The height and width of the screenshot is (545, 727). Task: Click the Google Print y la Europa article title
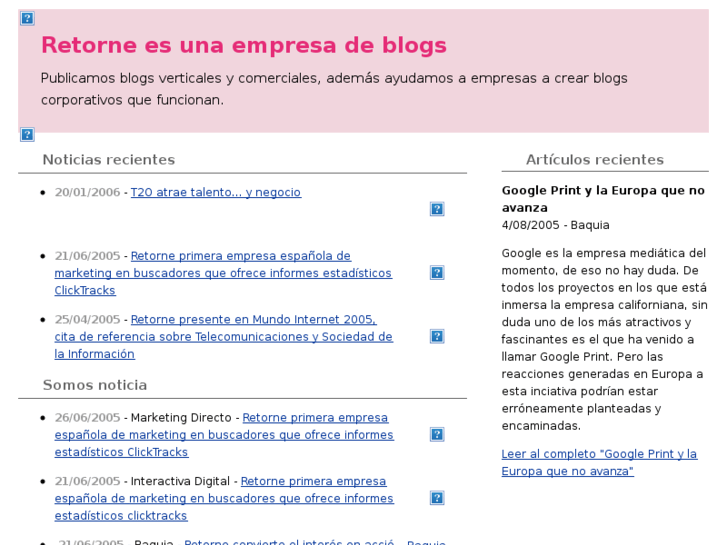[x=603, y=199]
